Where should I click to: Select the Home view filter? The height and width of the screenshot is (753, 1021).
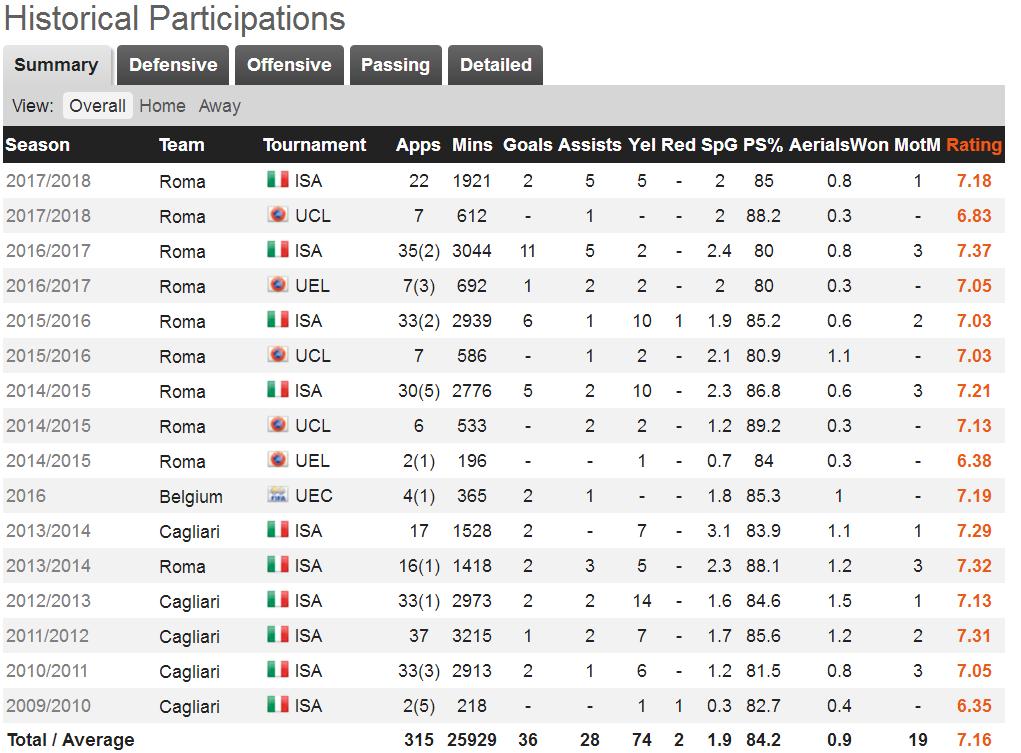point(162,106)
